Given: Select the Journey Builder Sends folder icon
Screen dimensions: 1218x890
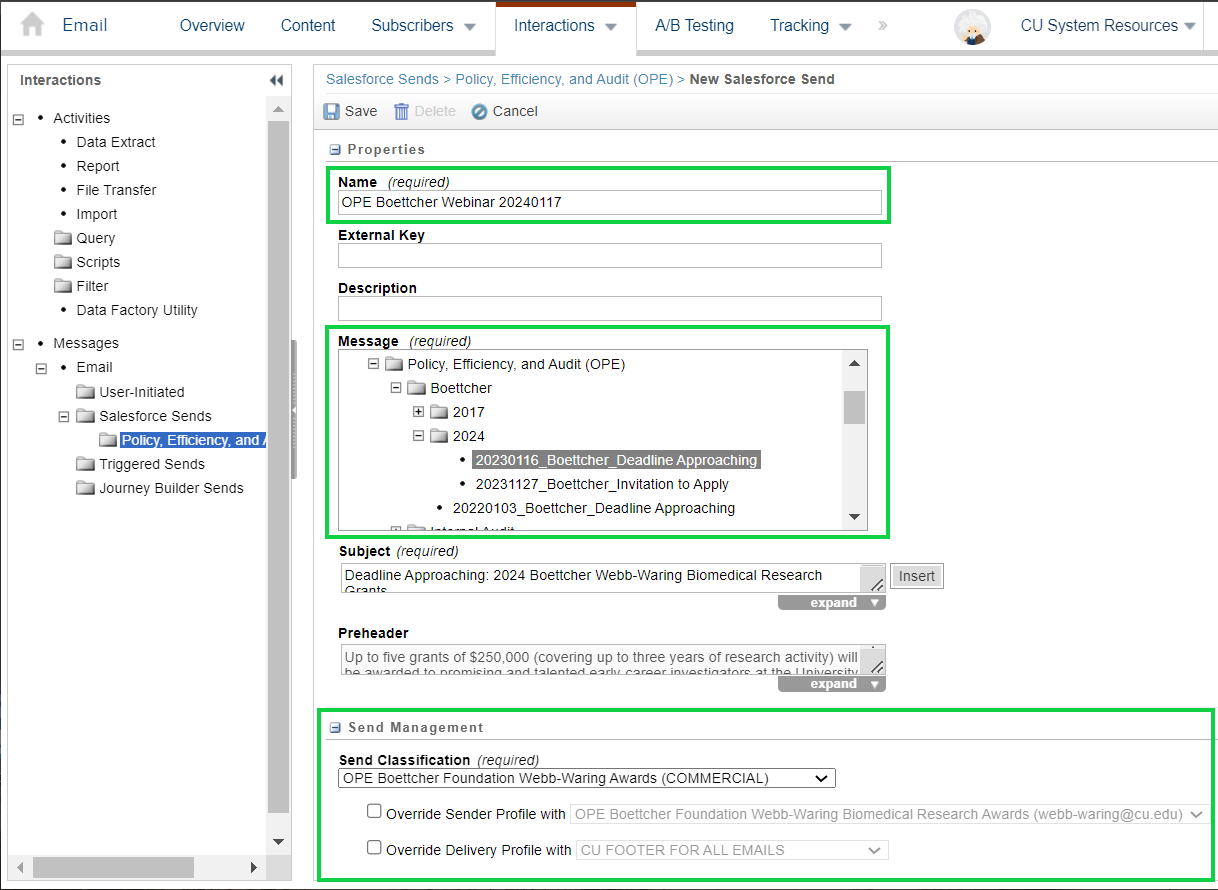Looking at the screenshot, I should 85,488.
